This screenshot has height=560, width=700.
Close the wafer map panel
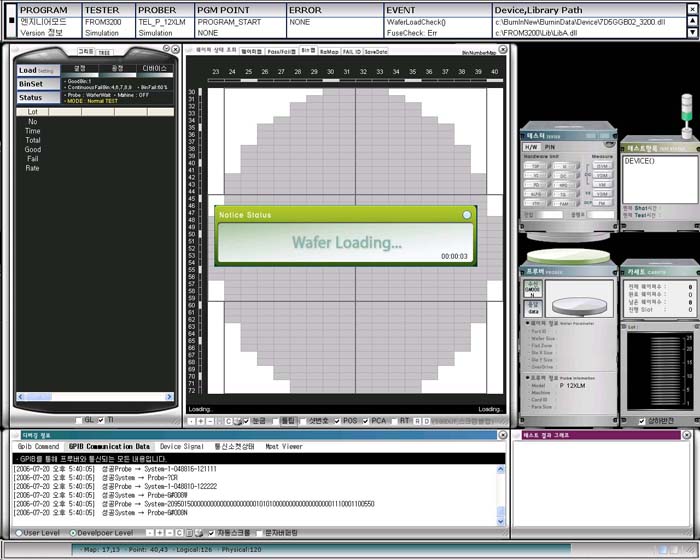pyautogui.click(x=503, y=50)
